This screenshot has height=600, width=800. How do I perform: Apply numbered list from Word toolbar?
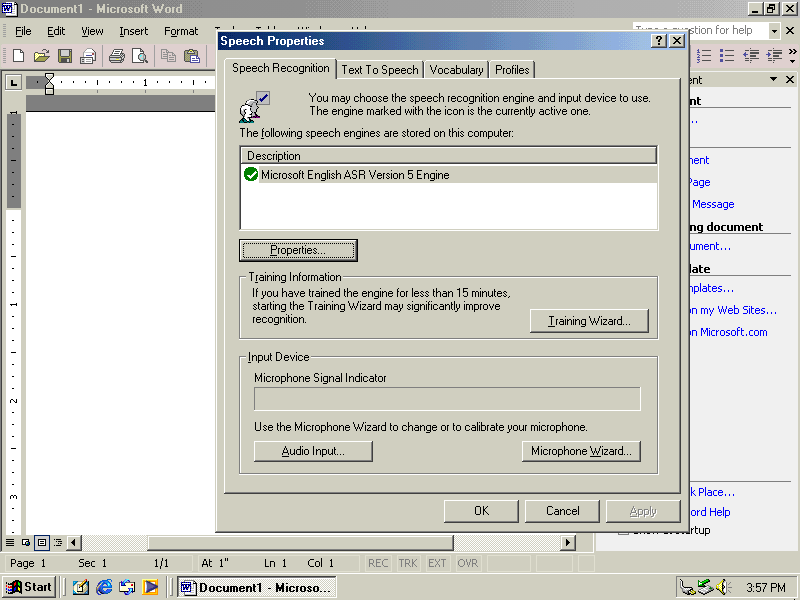[704, 55]
